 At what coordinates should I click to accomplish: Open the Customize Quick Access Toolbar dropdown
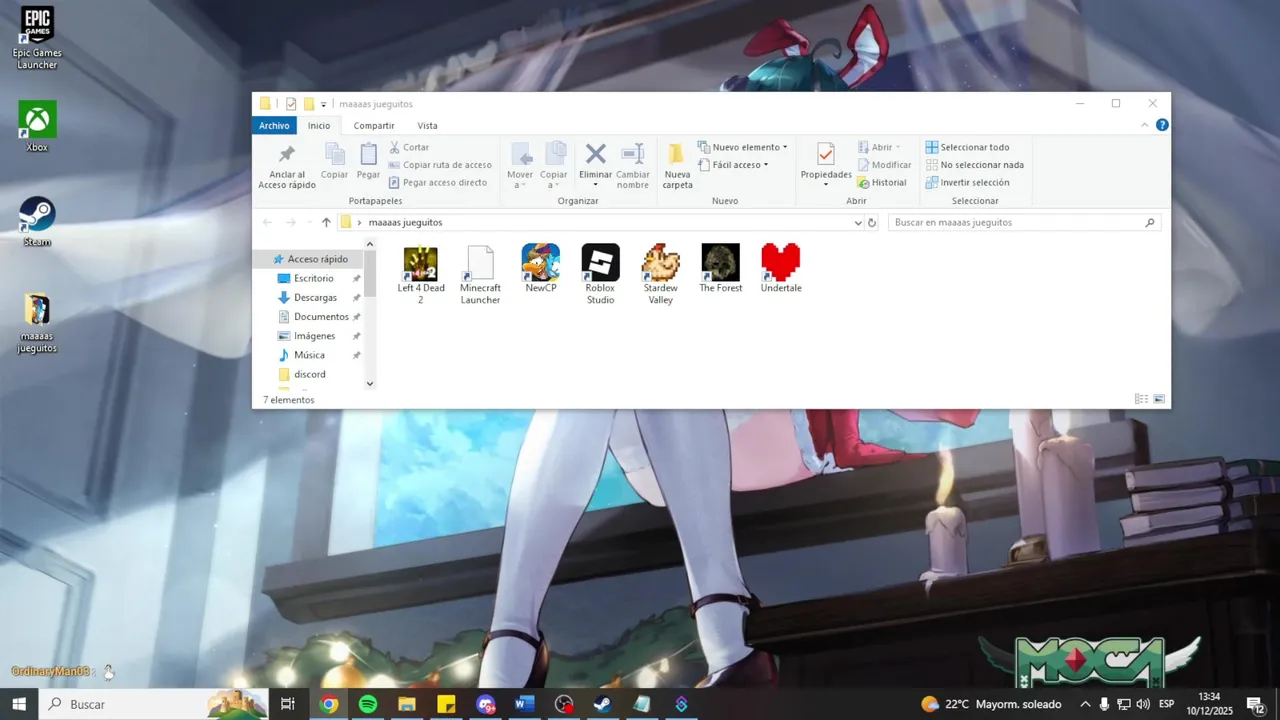pyautogui.click(x=323, y=104)
